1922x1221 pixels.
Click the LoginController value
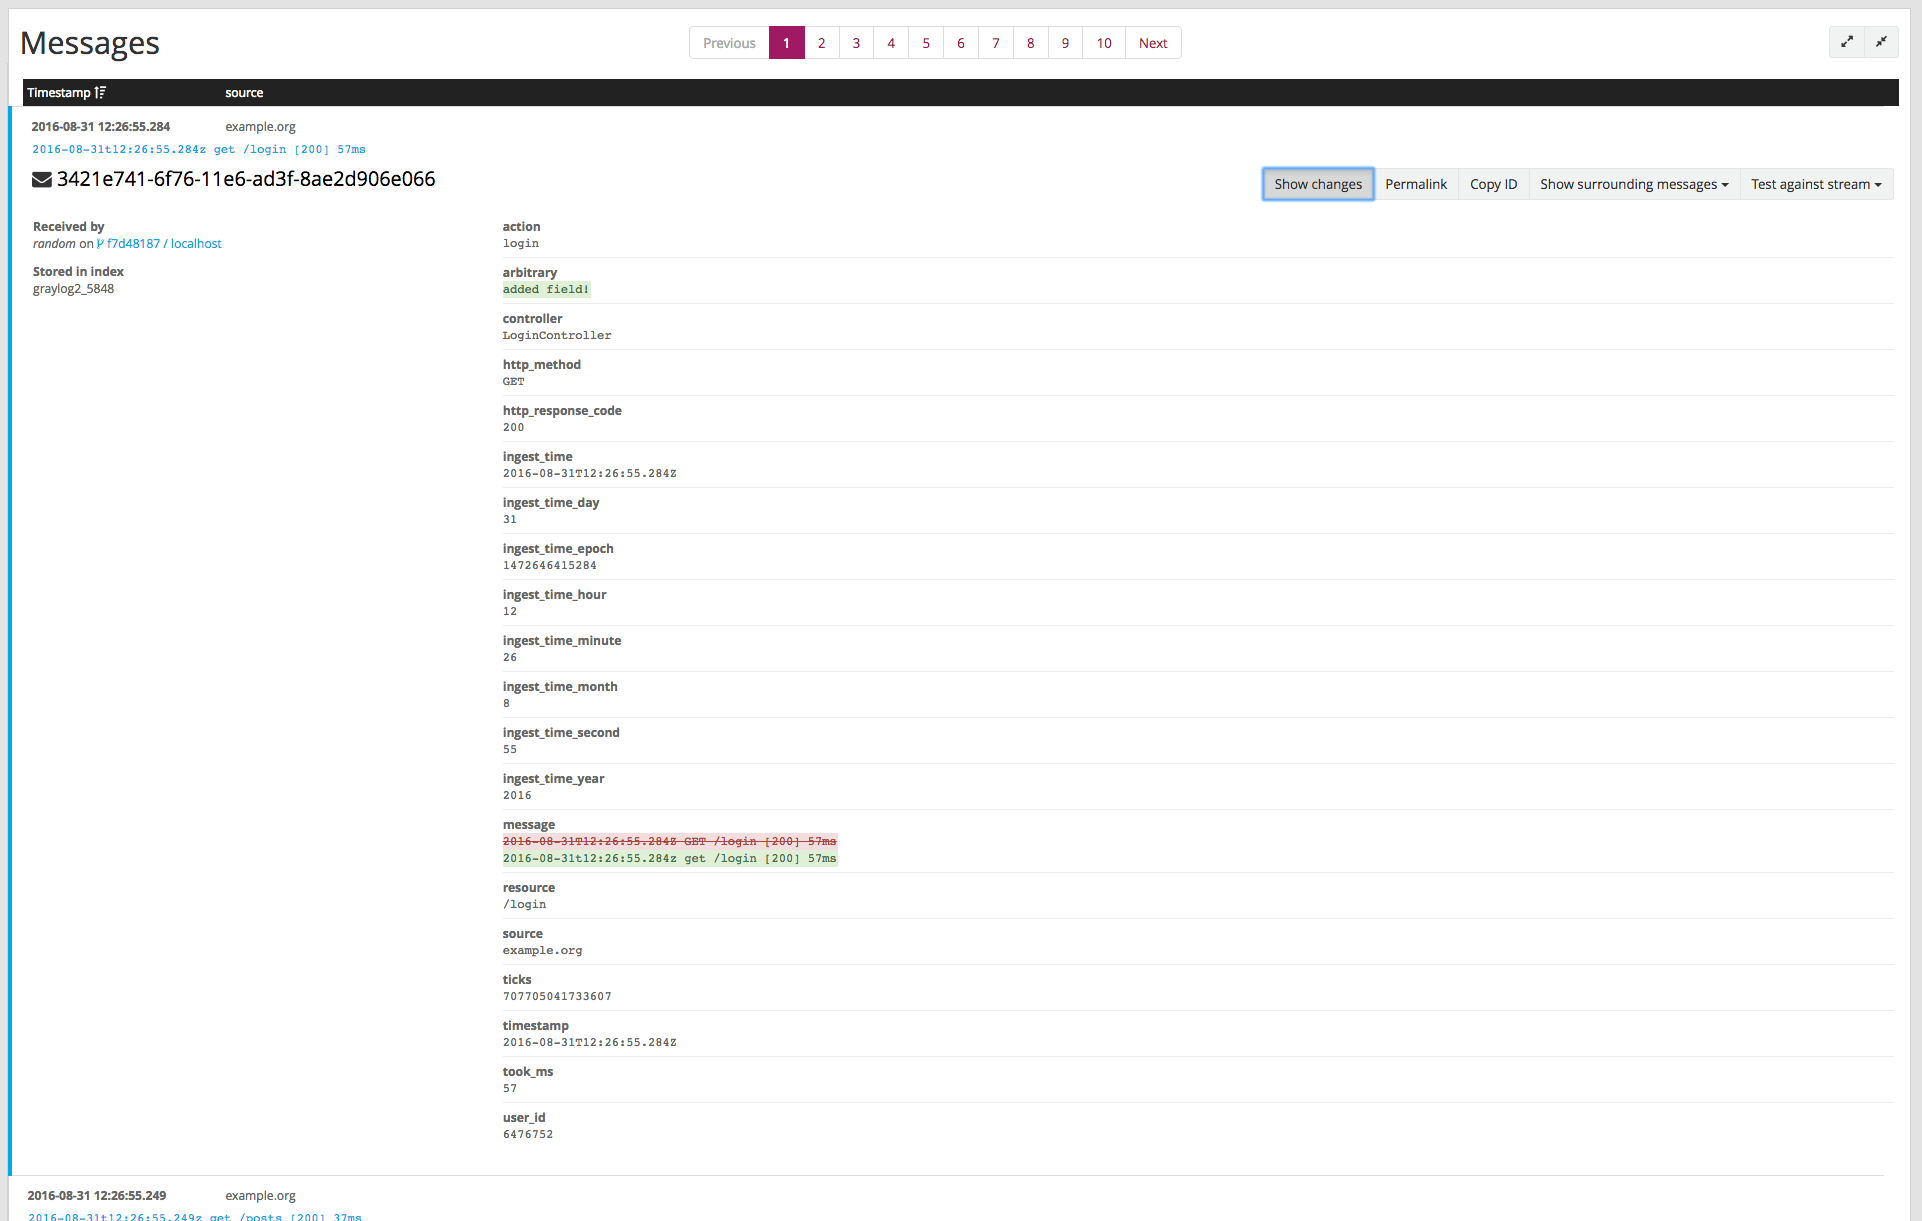point(557,336)
